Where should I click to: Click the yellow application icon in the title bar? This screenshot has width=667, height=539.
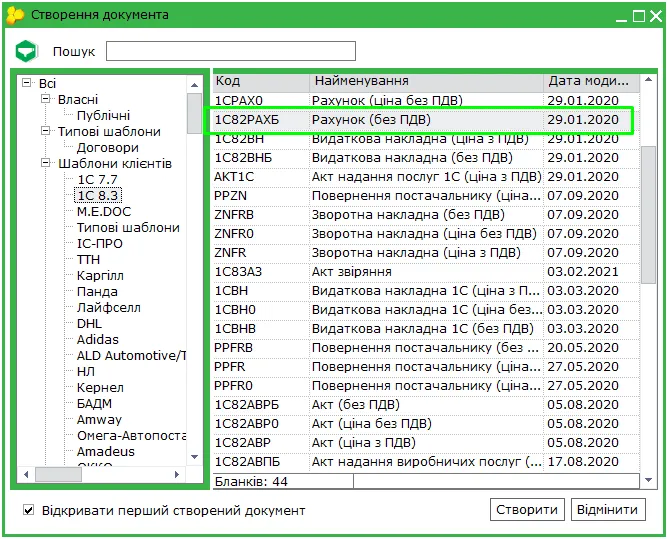coord(15,15)
